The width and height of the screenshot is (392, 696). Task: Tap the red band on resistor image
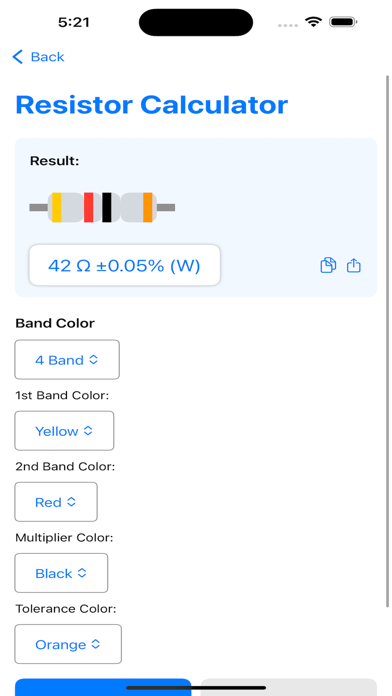pyautogui.click(x=88, y=207)
